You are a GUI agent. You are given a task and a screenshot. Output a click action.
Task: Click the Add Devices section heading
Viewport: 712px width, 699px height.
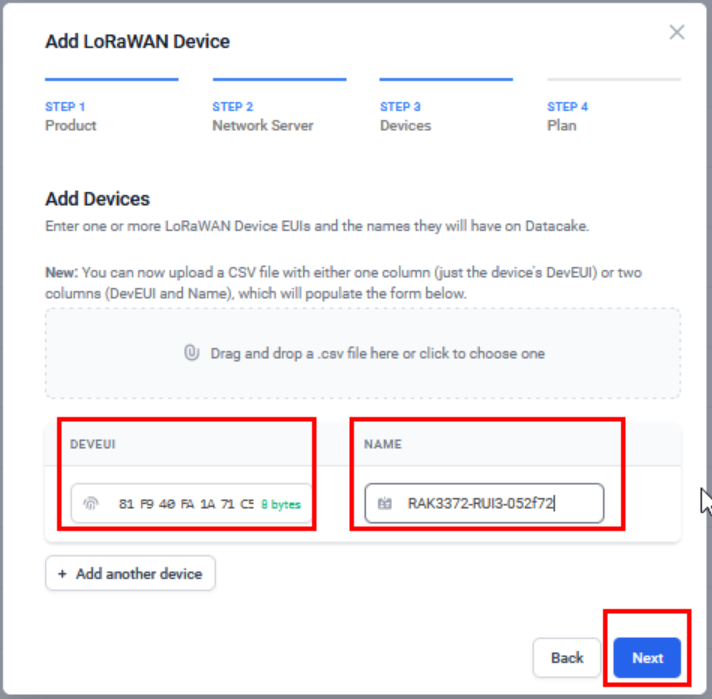(x=97, y=199)
